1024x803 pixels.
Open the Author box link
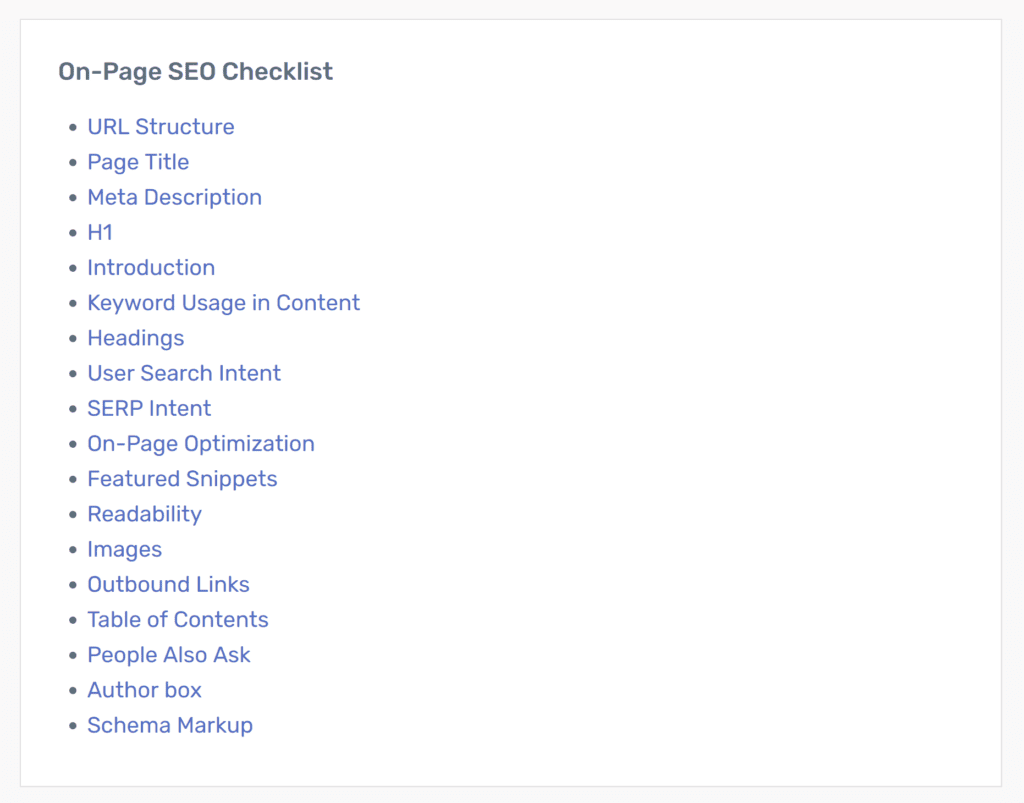144,690
